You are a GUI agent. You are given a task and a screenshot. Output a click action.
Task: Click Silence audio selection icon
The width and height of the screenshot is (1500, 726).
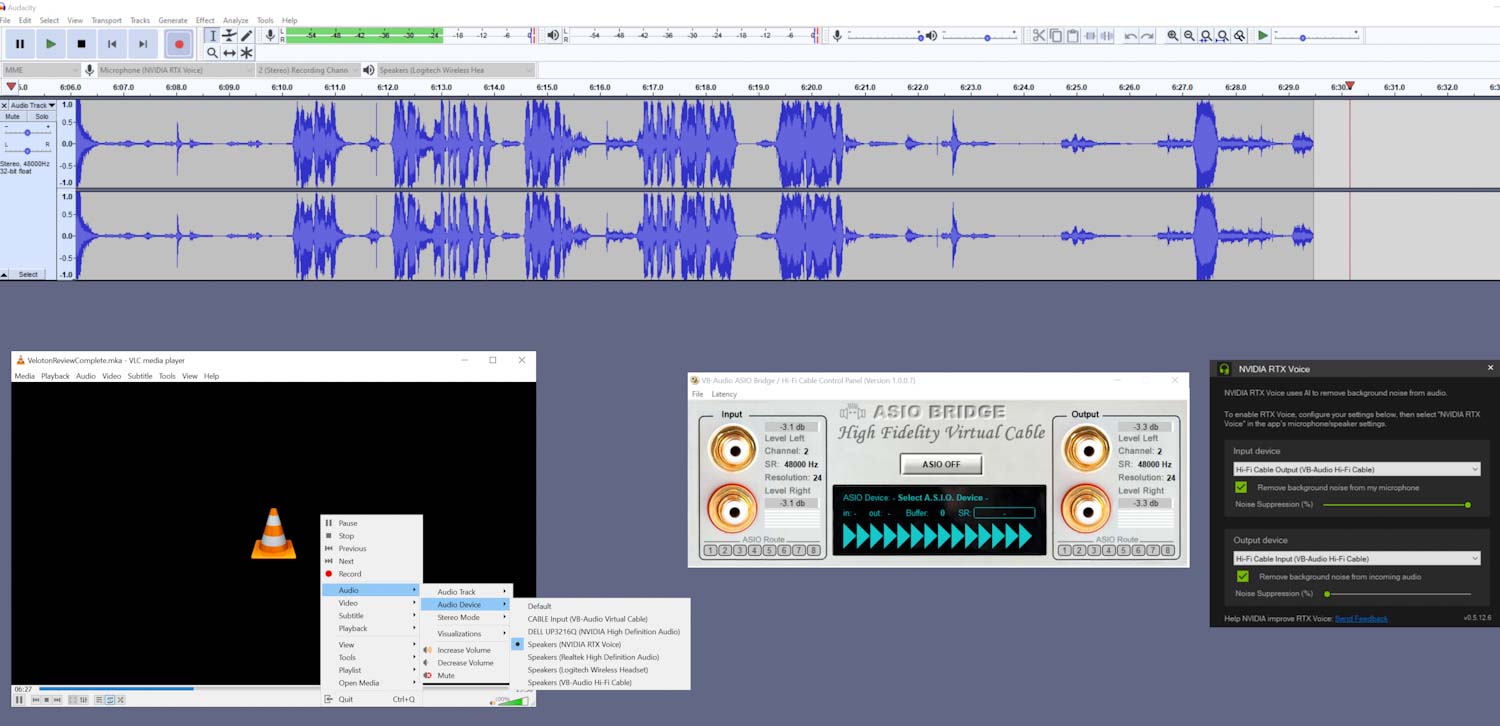pos(1107,36)
